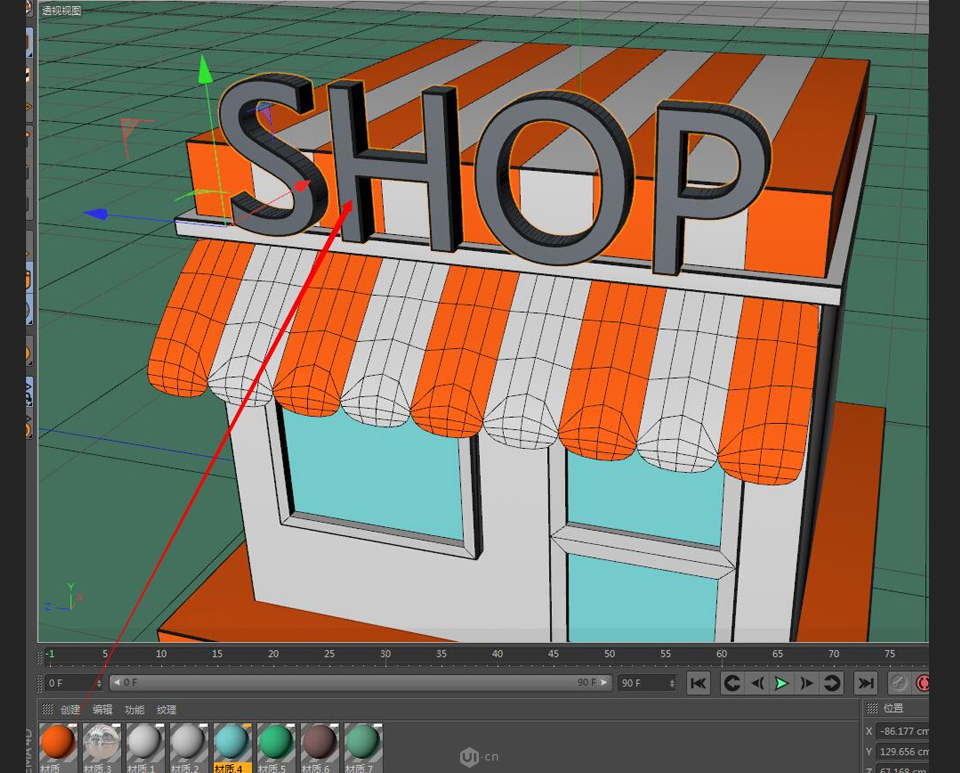
Task: Step backward one frame
Action: pos(758,683)
